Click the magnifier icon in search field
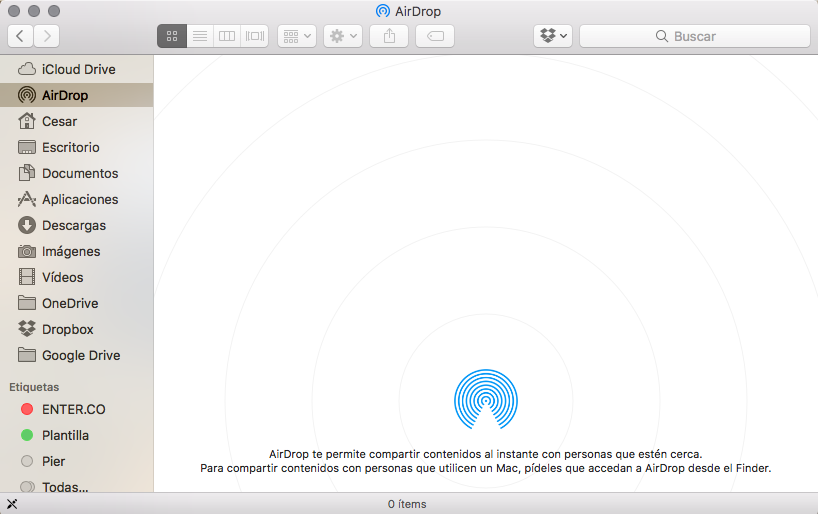The image size is (818, 514). click(x=661, y=36)
